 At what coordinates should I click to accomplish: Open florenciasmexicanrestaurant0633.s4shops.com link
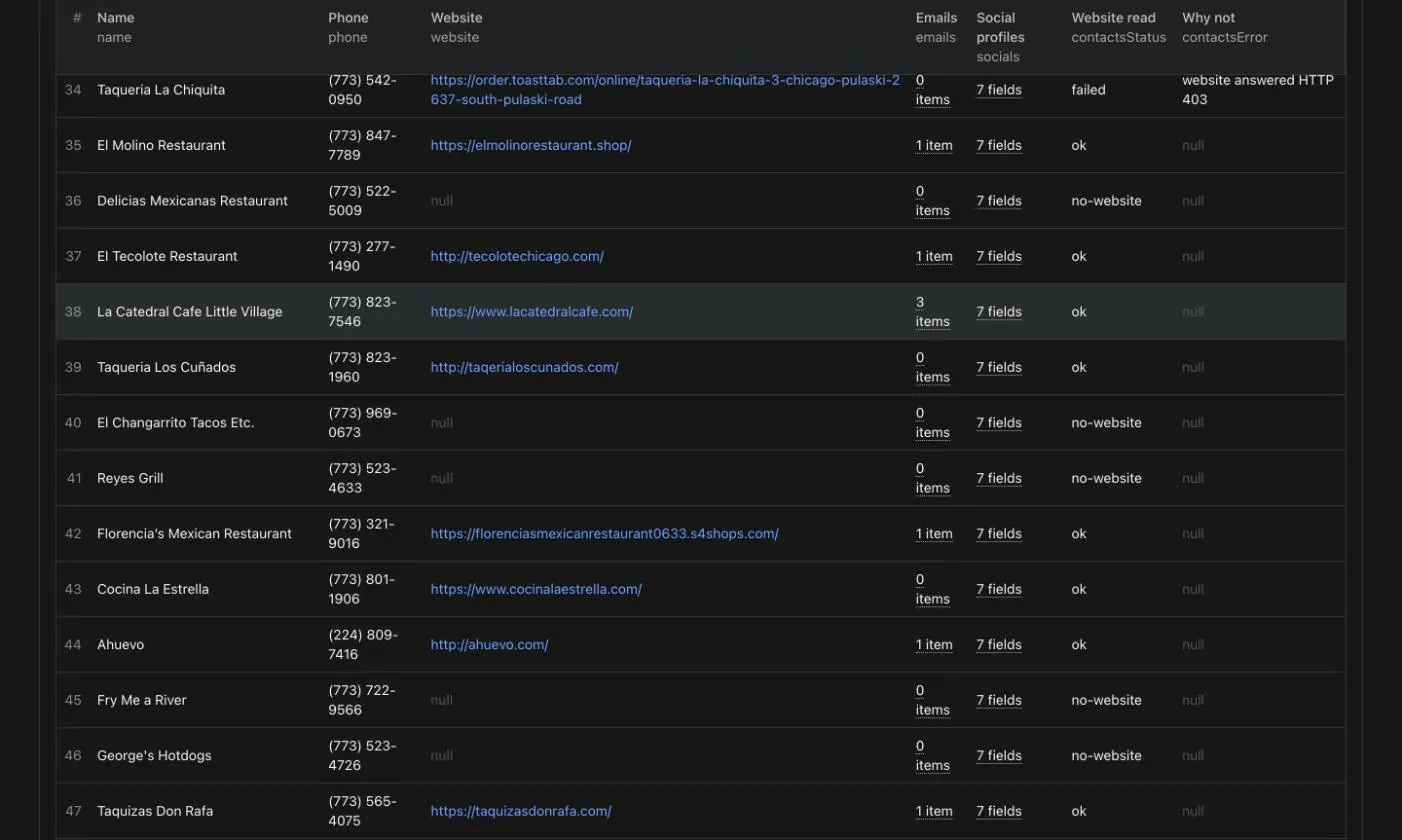[x=605, y=534]
